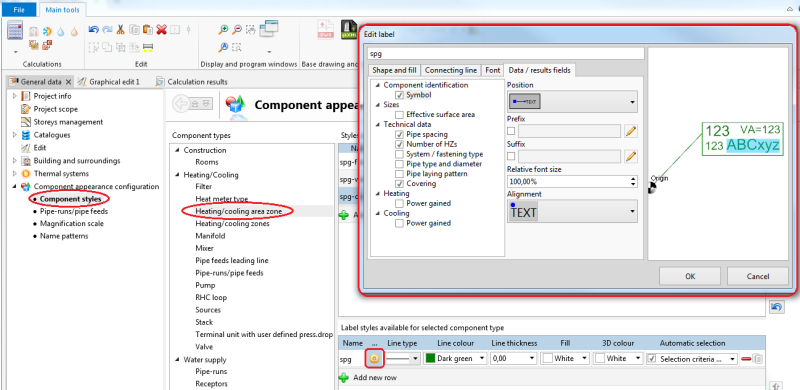Switch to Shape and fill tab

pos(394,70)
